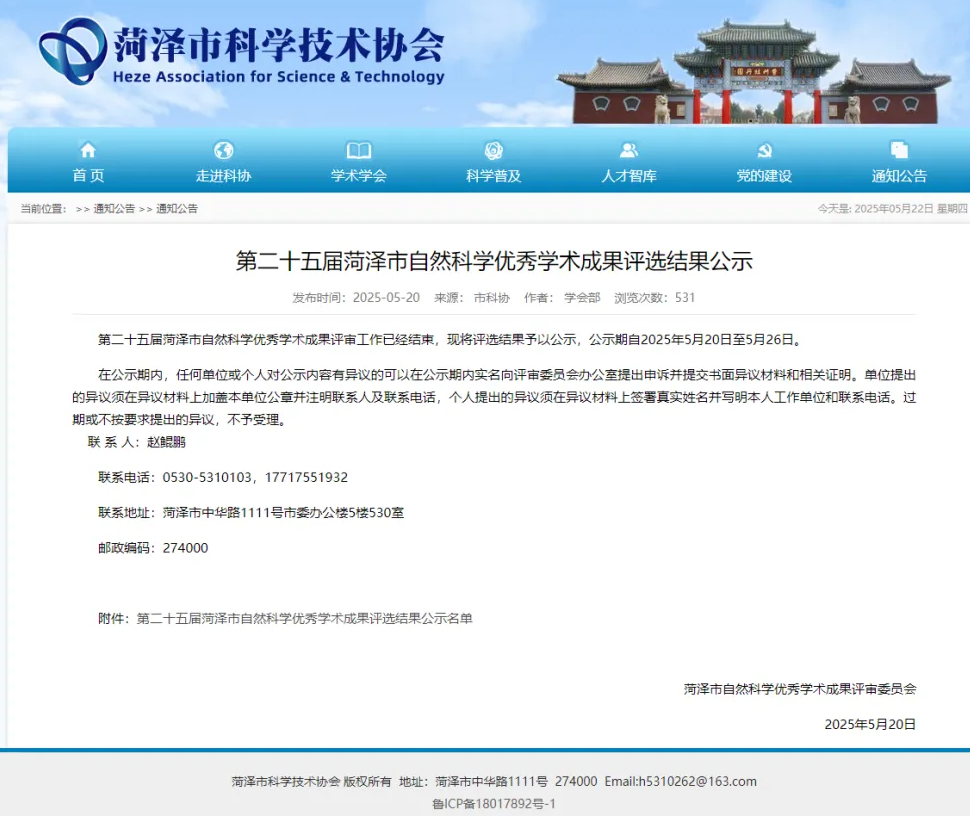Image resolution: width=970 pixels, height=816 pixels.
Task: Go to 党的建设 navigation menu item
Action: [x=764, y=176]
